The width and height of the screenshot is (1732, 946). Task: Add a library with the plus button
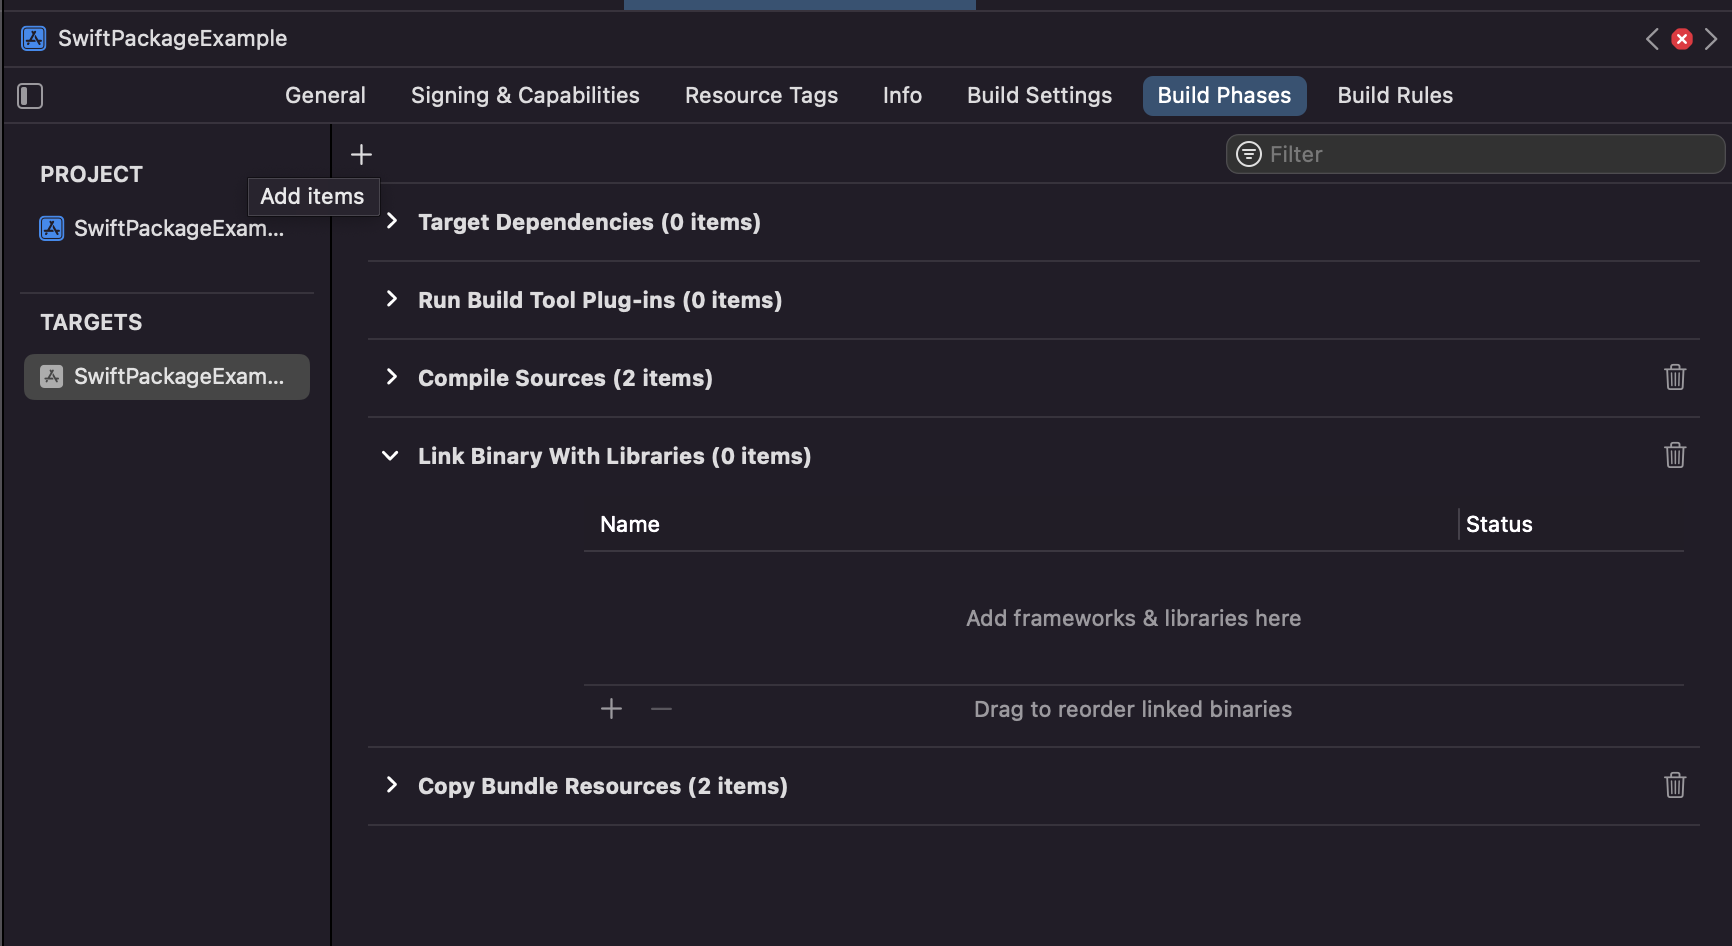point(611,709)
